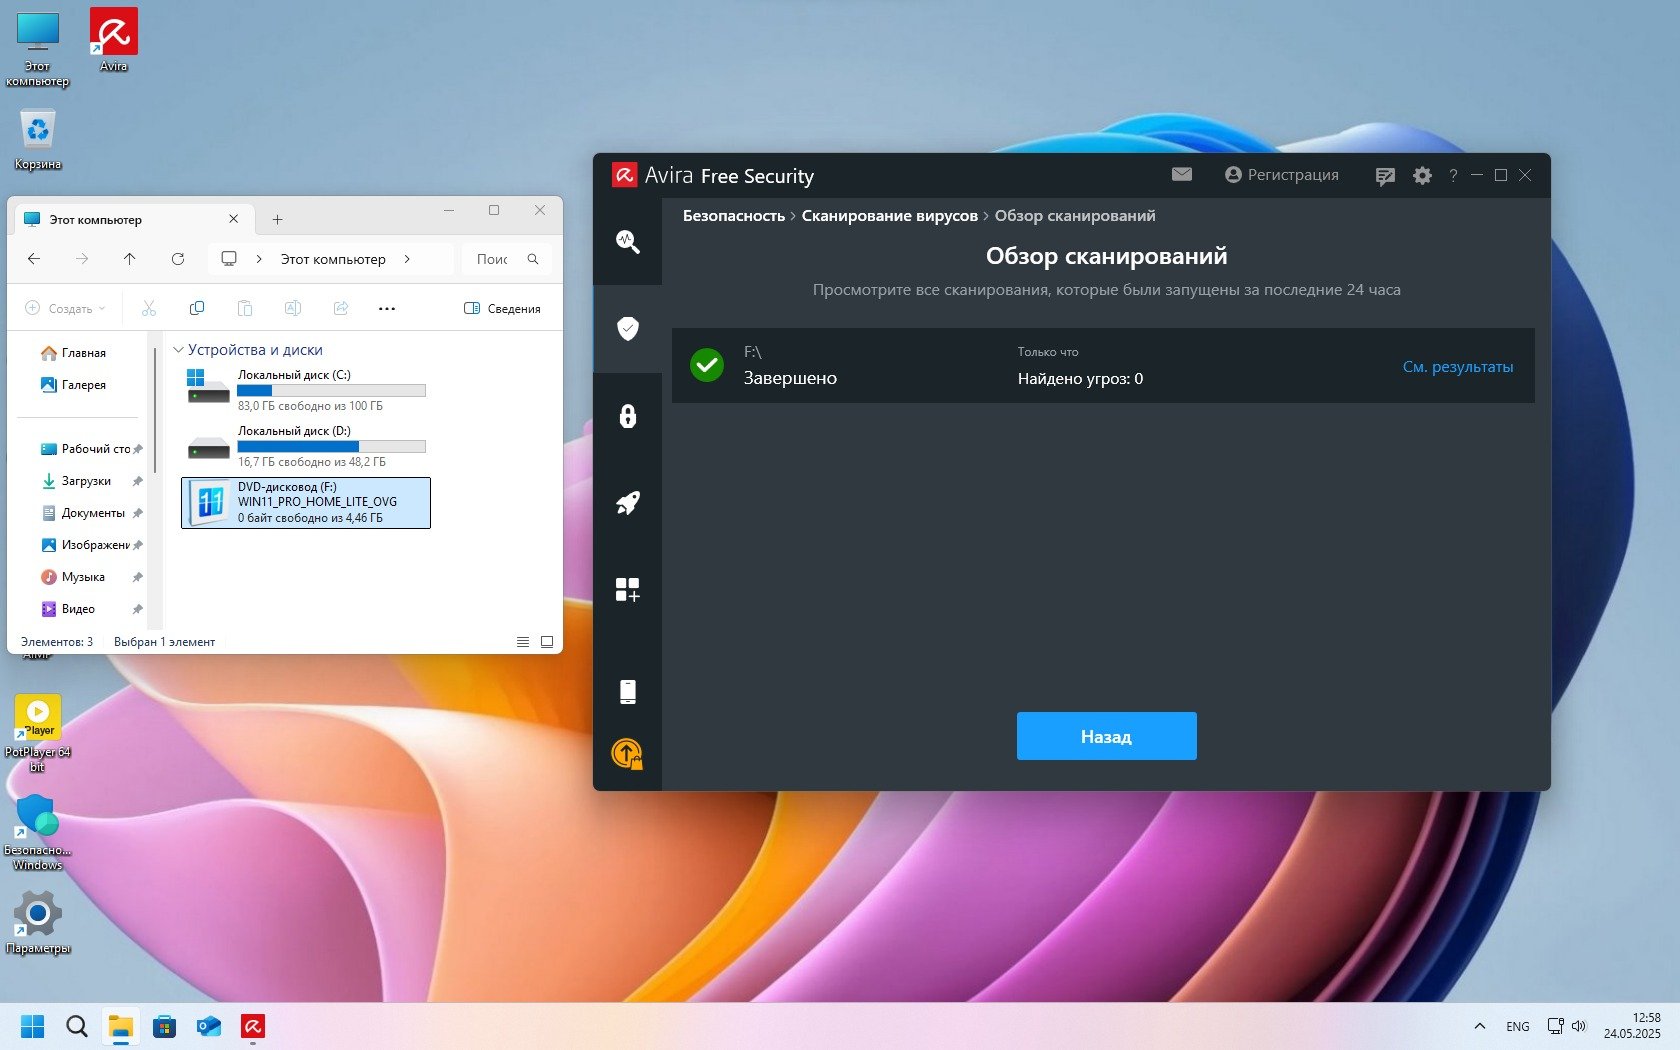
Task: Open the Windows Start menu
Action: [x=33, y=1026]
